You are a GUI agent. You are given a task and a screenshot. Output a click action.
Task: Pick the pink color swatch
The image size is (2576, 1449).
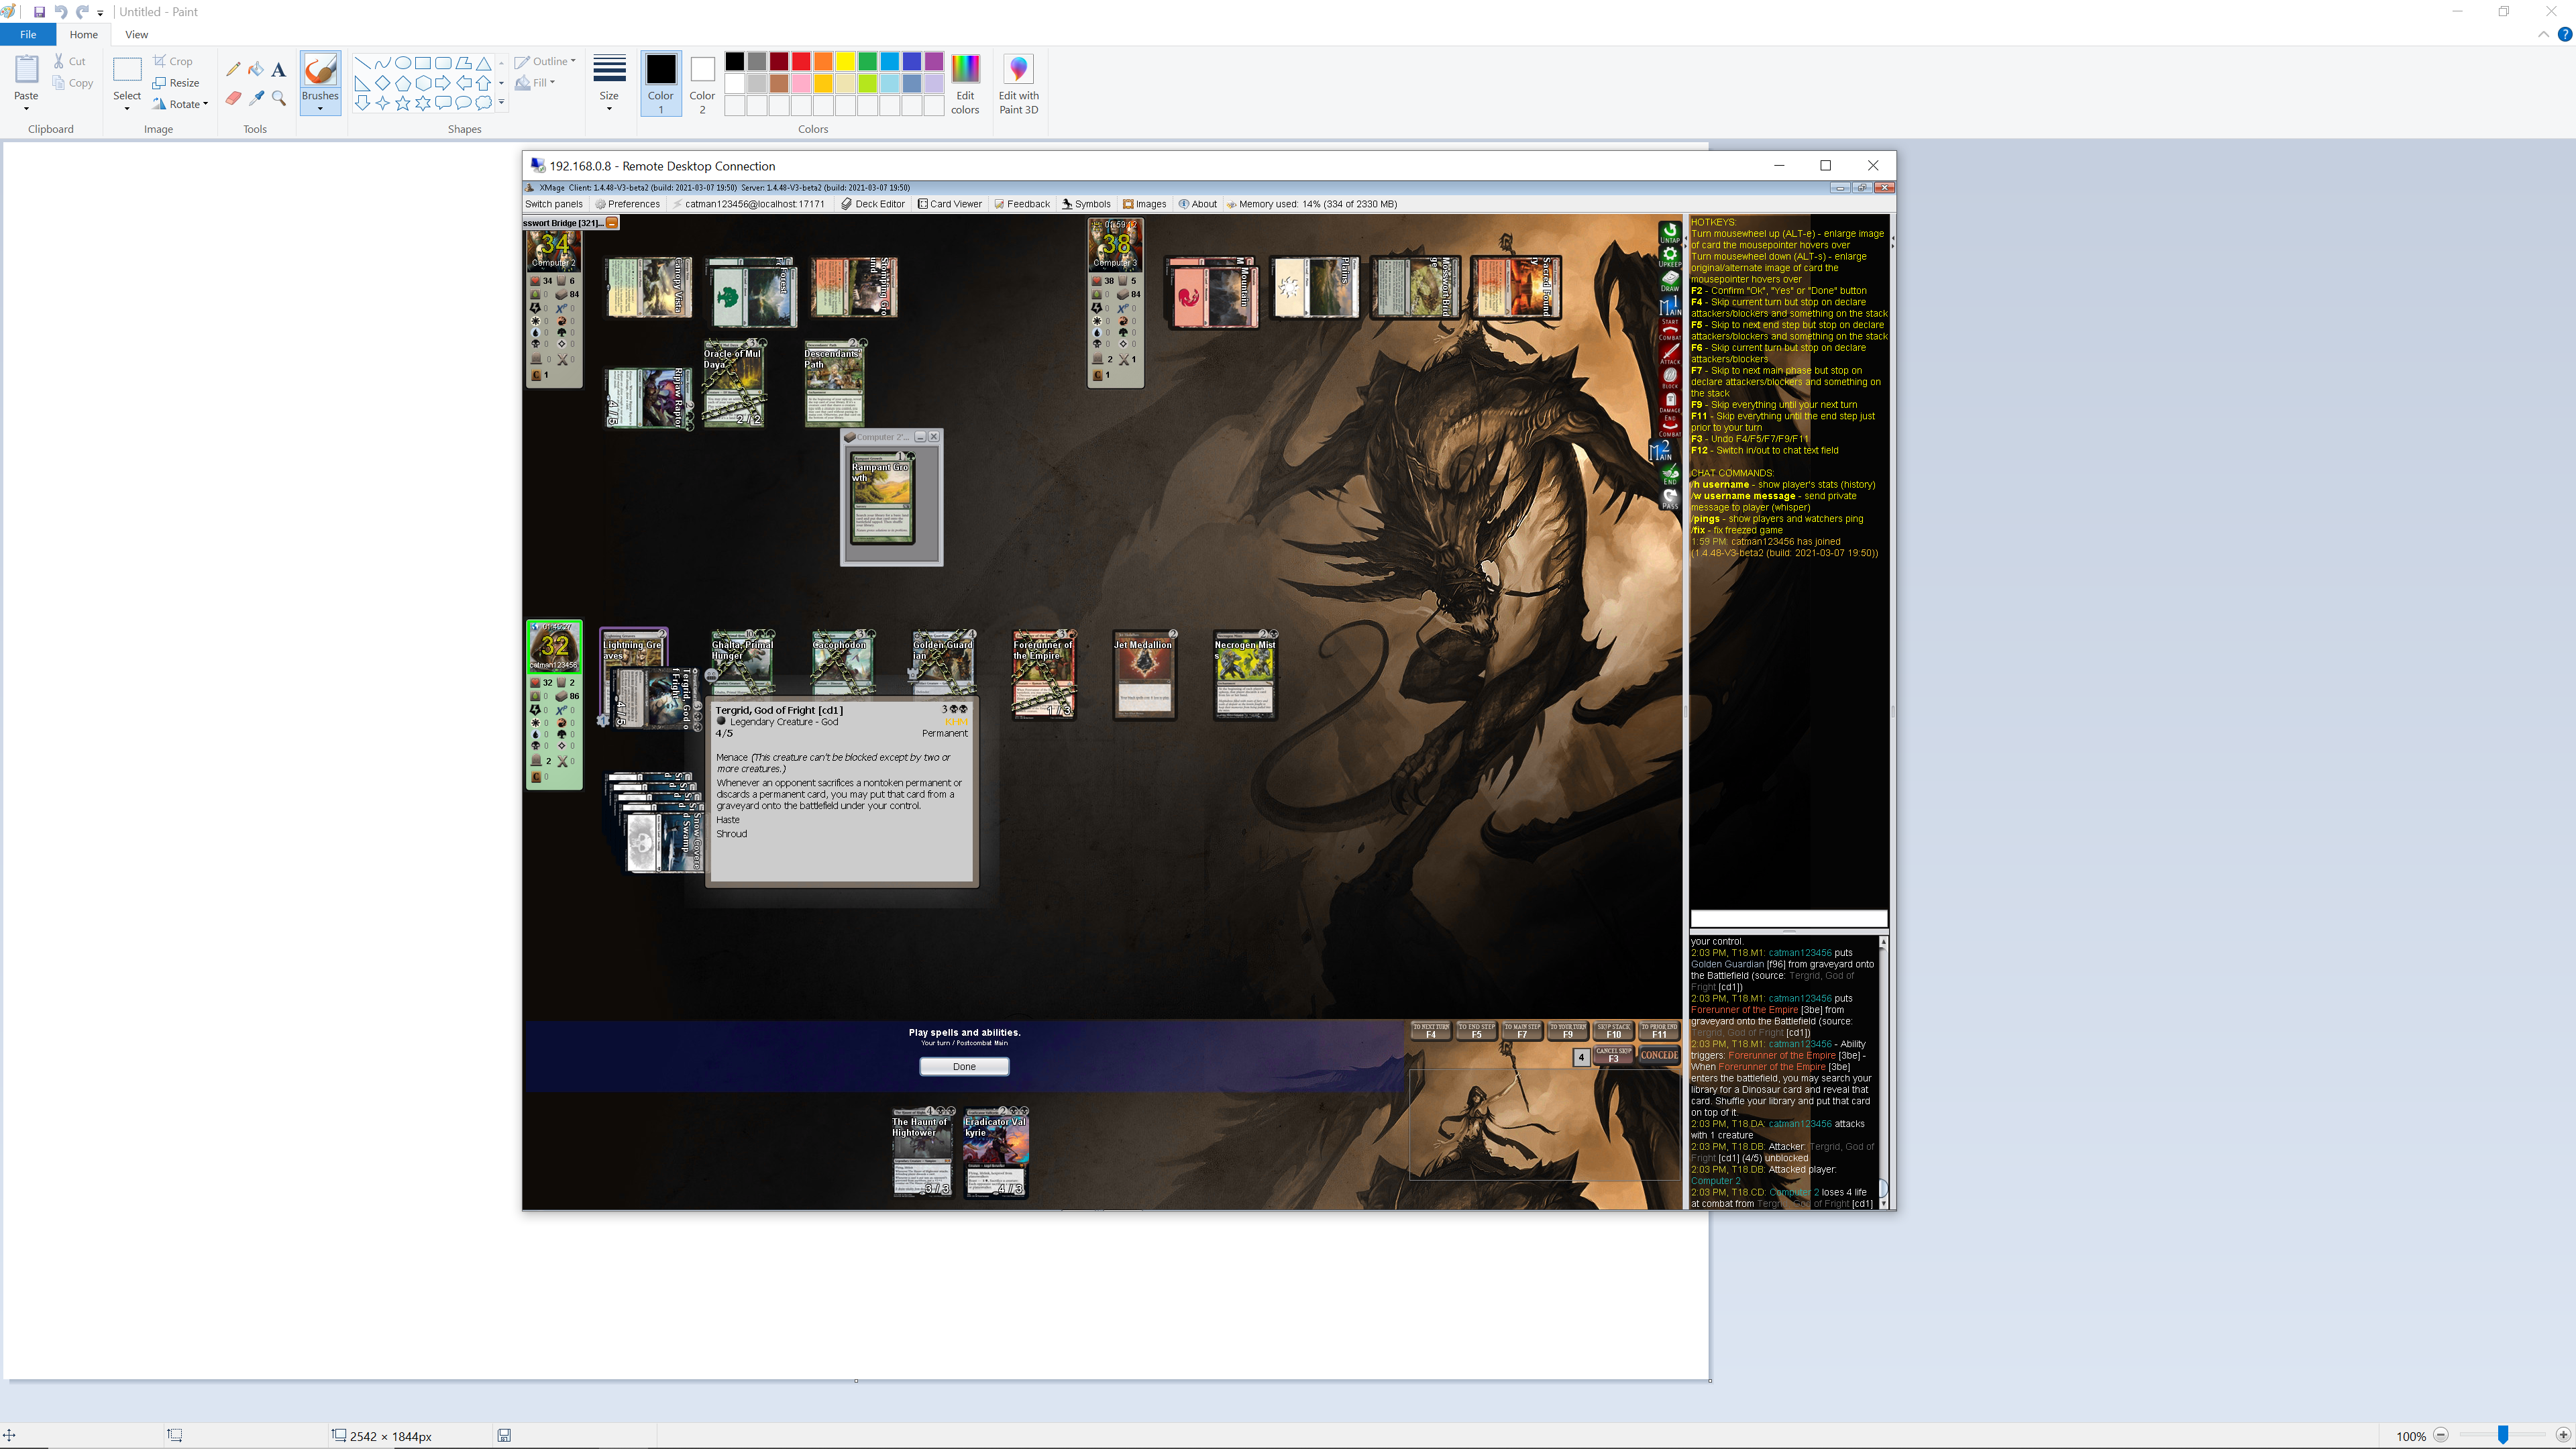pos(801,83)
